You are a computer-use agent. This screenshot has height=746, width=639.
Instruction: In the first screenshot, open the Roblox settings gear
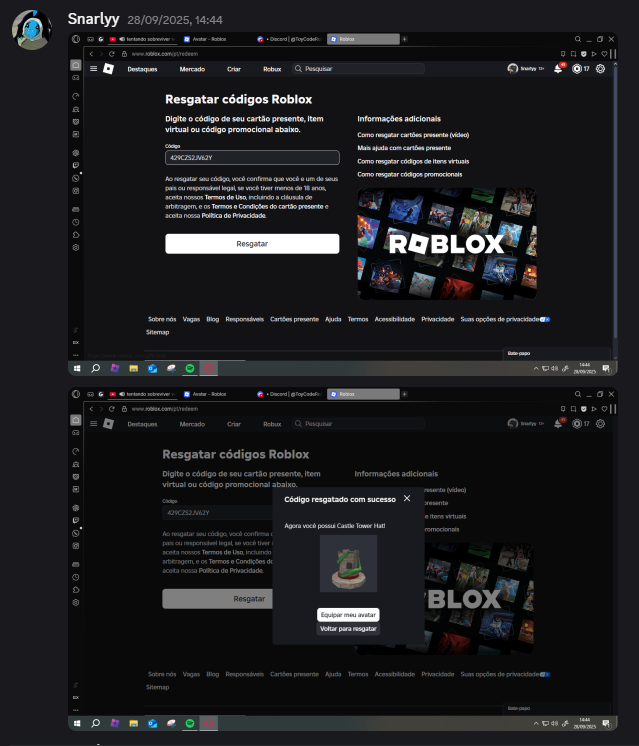[x=600, y=69]
